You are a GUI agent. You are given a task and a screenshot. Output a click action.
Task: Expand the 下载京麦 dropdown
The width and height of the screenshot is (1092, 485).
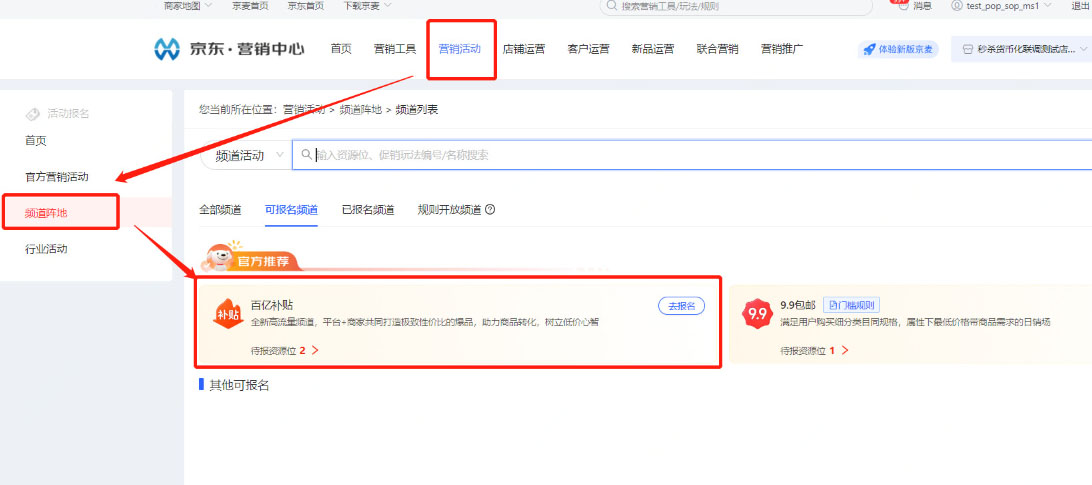coord(367,6)
